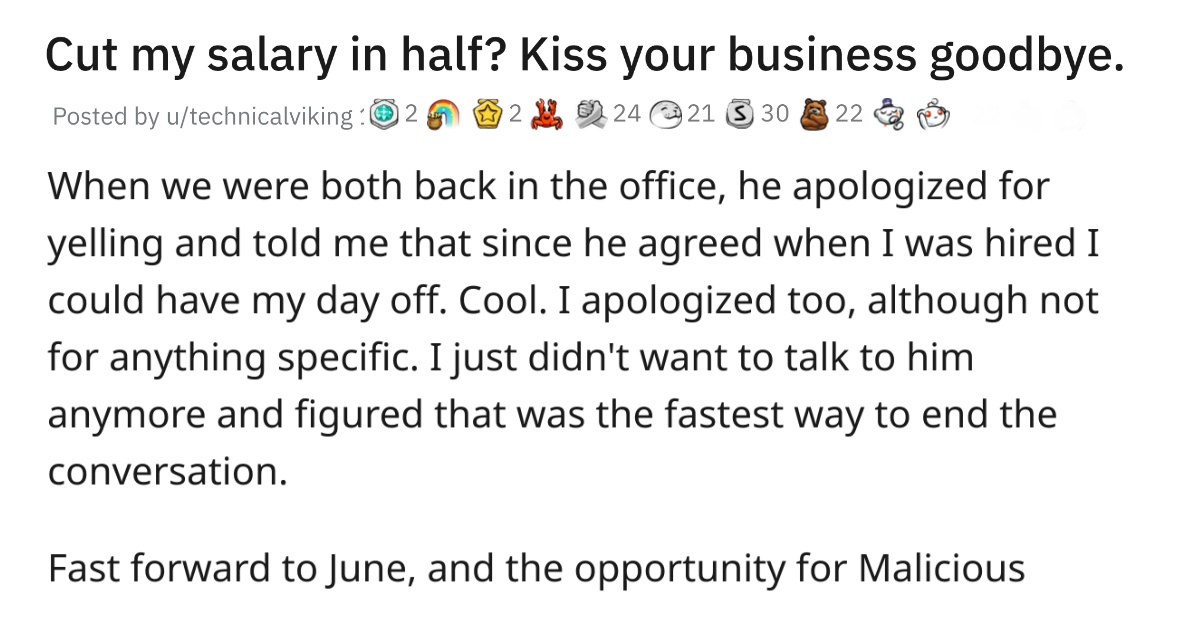Click the award count 22
This screenshot has width=1200, height=627.
[x=848, y=116]
